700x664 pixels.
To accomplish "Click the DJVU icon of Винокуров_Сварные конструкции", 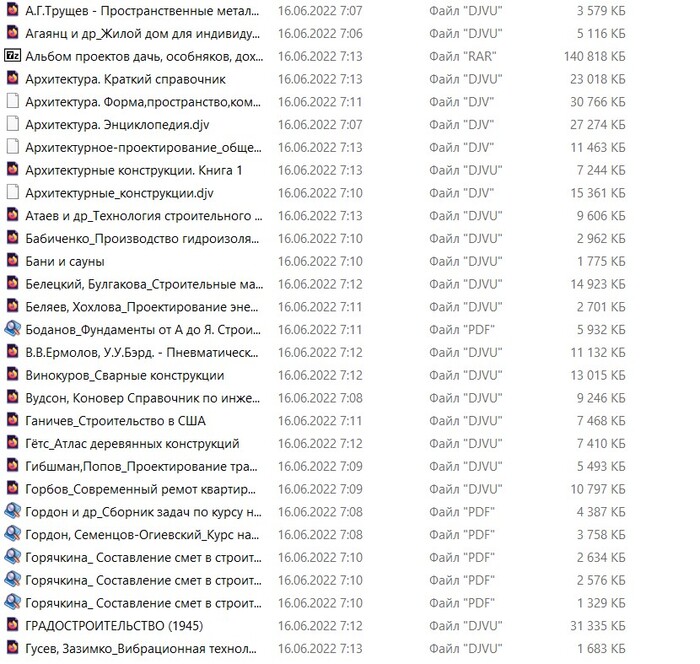I will pos(12,374).
